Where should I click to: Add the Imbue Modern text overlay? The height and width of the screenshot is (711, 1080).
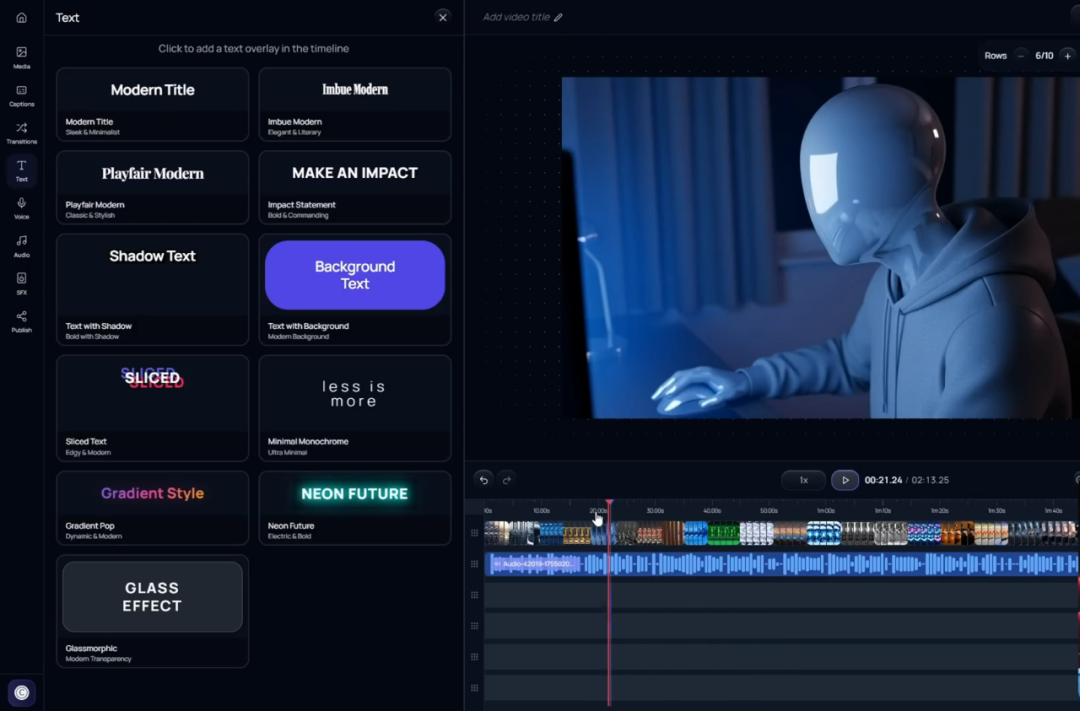[355, 104]
